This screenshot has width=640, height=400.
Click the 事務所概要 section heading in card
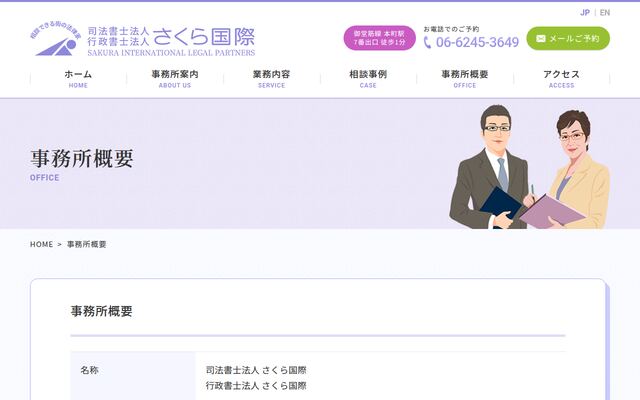tap(102, 311)
